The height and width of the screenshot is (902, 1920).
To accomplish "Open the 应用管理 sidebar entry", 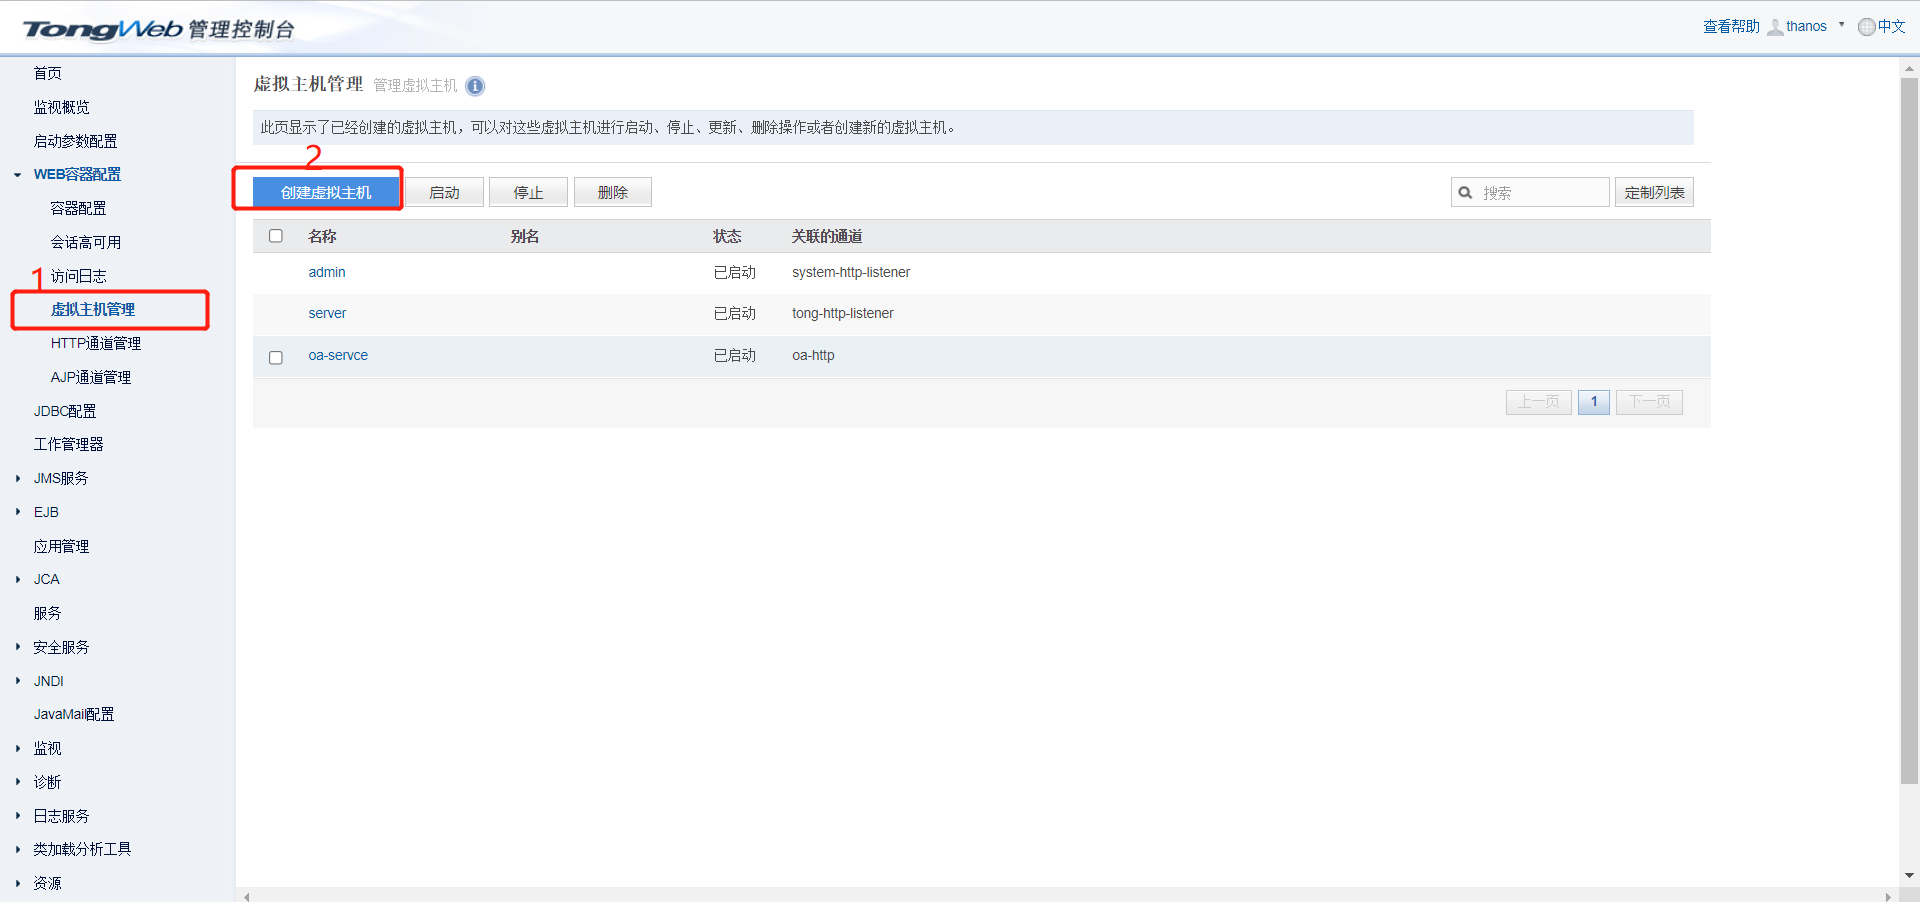I will [x=61, y=546].
